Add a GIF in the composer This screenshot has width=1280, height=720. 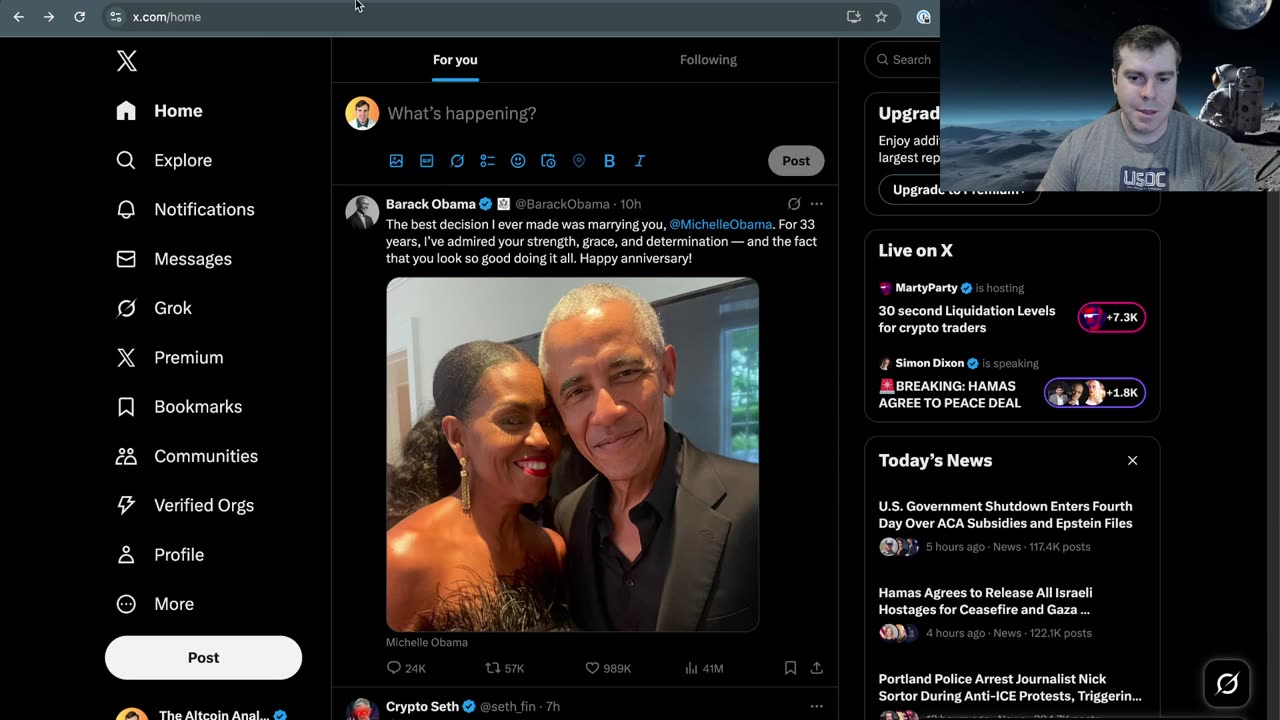(x=427, y=161)
